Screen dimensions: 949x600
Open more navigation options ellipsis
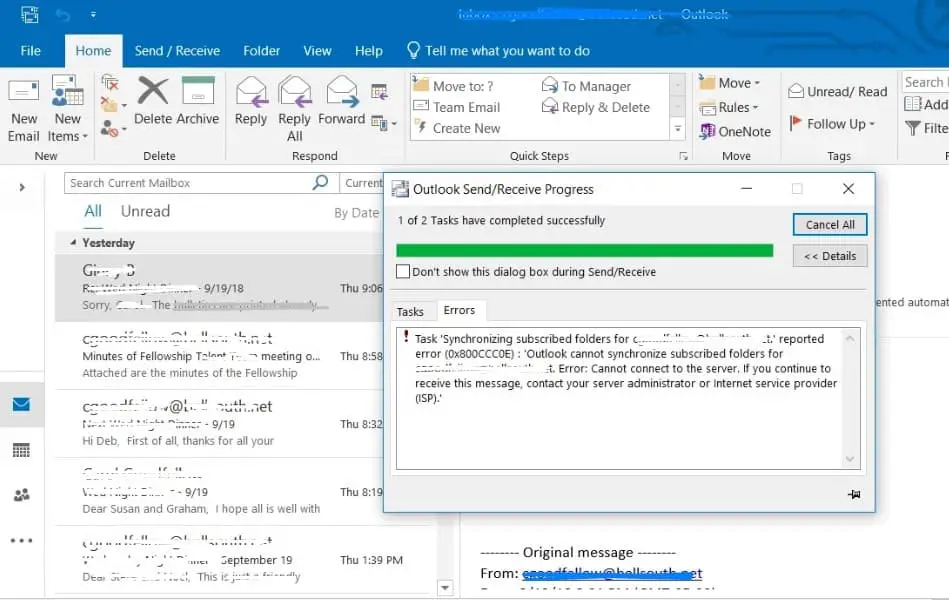pos(21,541)
